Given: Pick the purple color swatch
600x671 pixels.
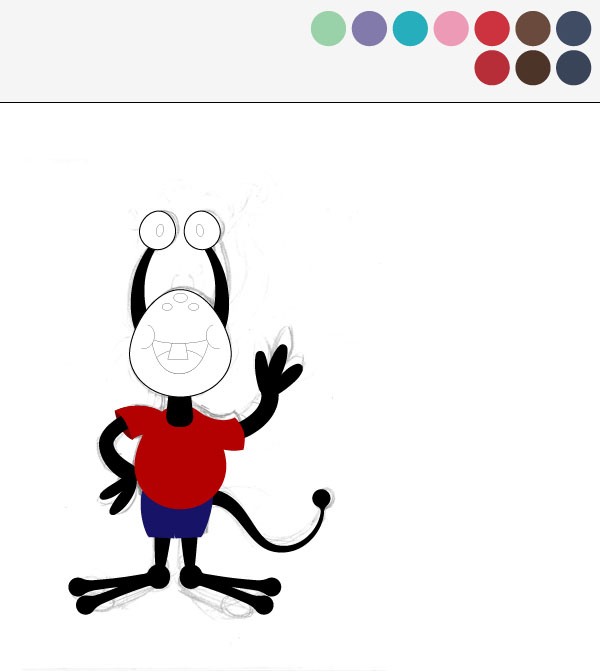Looking at the screenshot, I should coord(369,28).
